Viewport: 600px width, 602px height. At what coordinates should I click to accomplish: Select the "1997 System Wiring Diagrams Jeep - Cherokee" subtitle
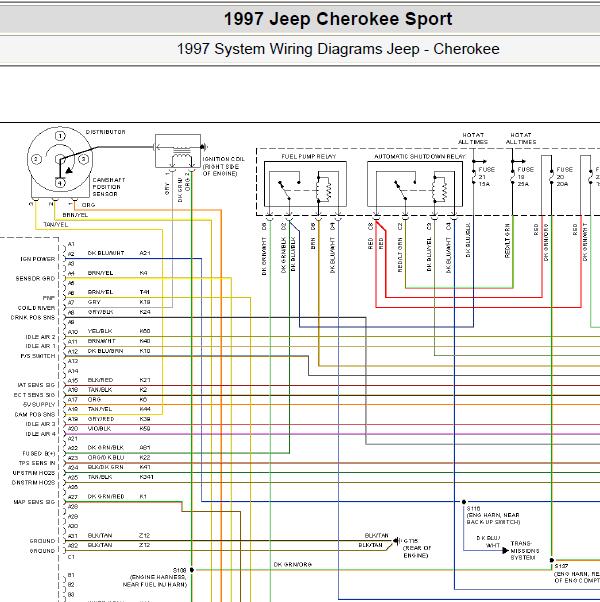338,49
